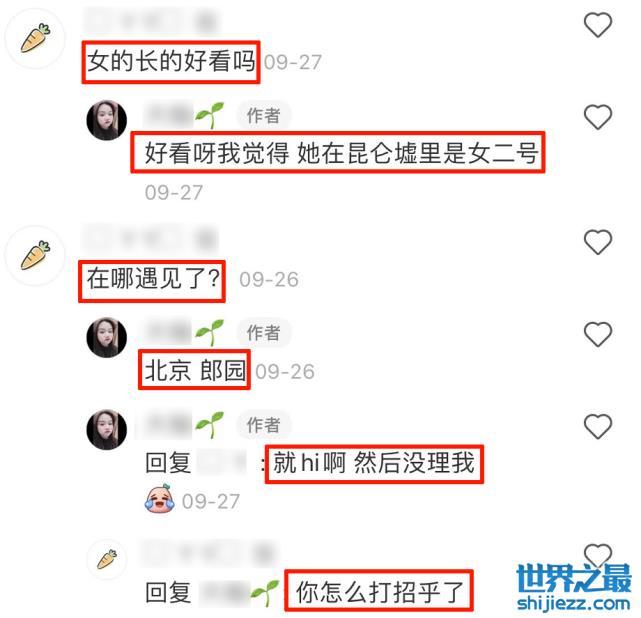Like the comment 女的长的好看吗

click(598, 25)
